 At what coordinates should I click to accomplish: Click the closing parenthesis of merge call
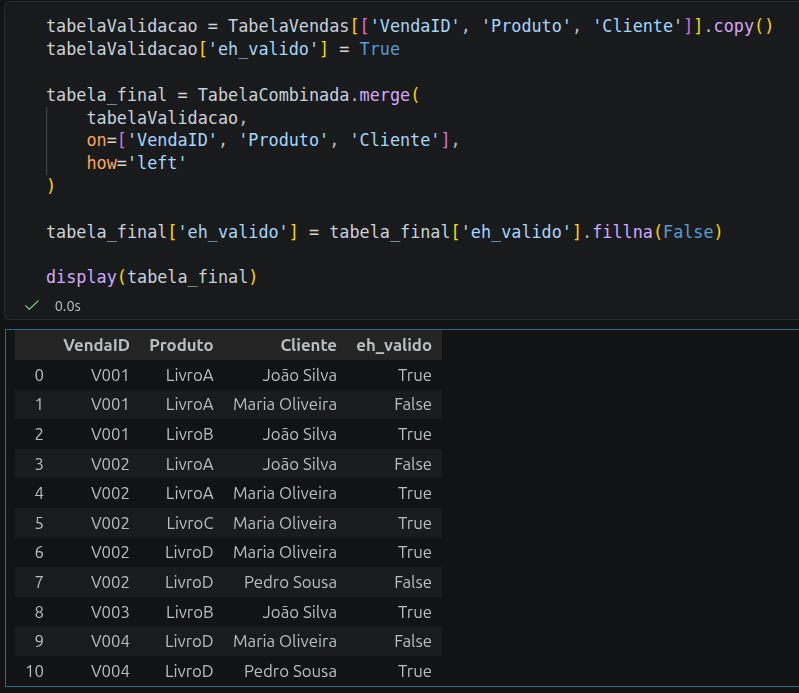[50, 186]
